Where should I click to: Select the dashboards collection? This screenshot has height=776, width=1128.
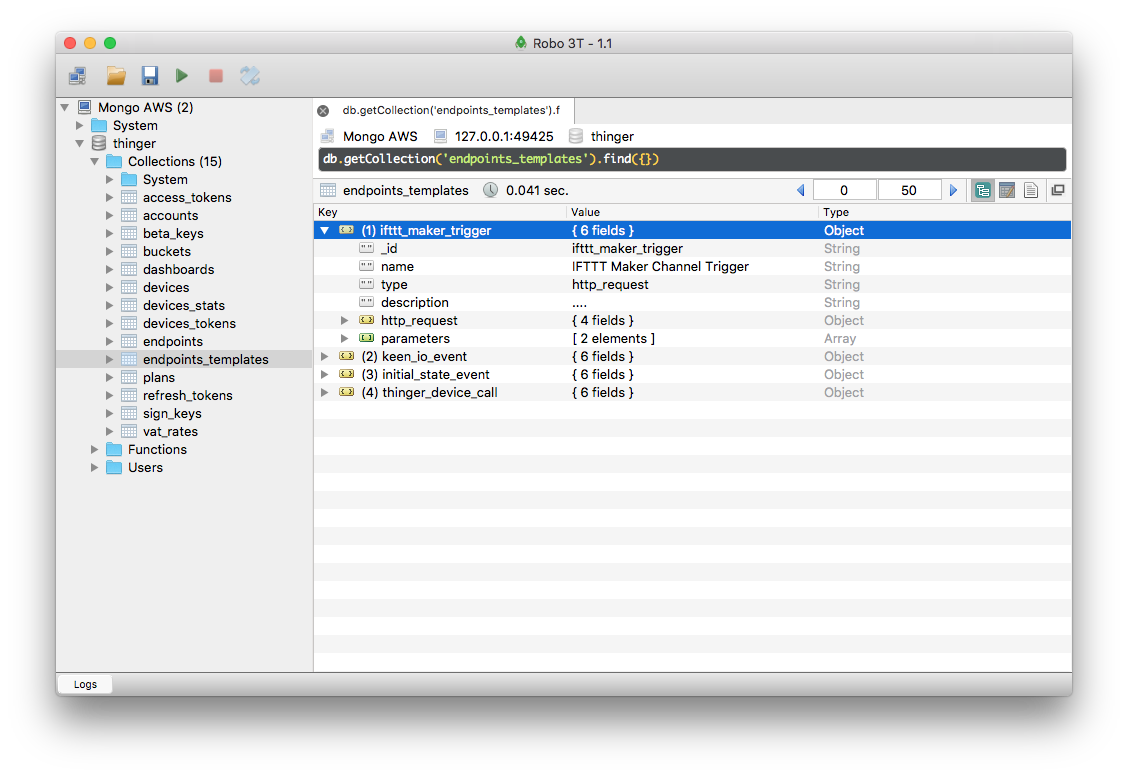pyautogui.click(x=178, y=270)
